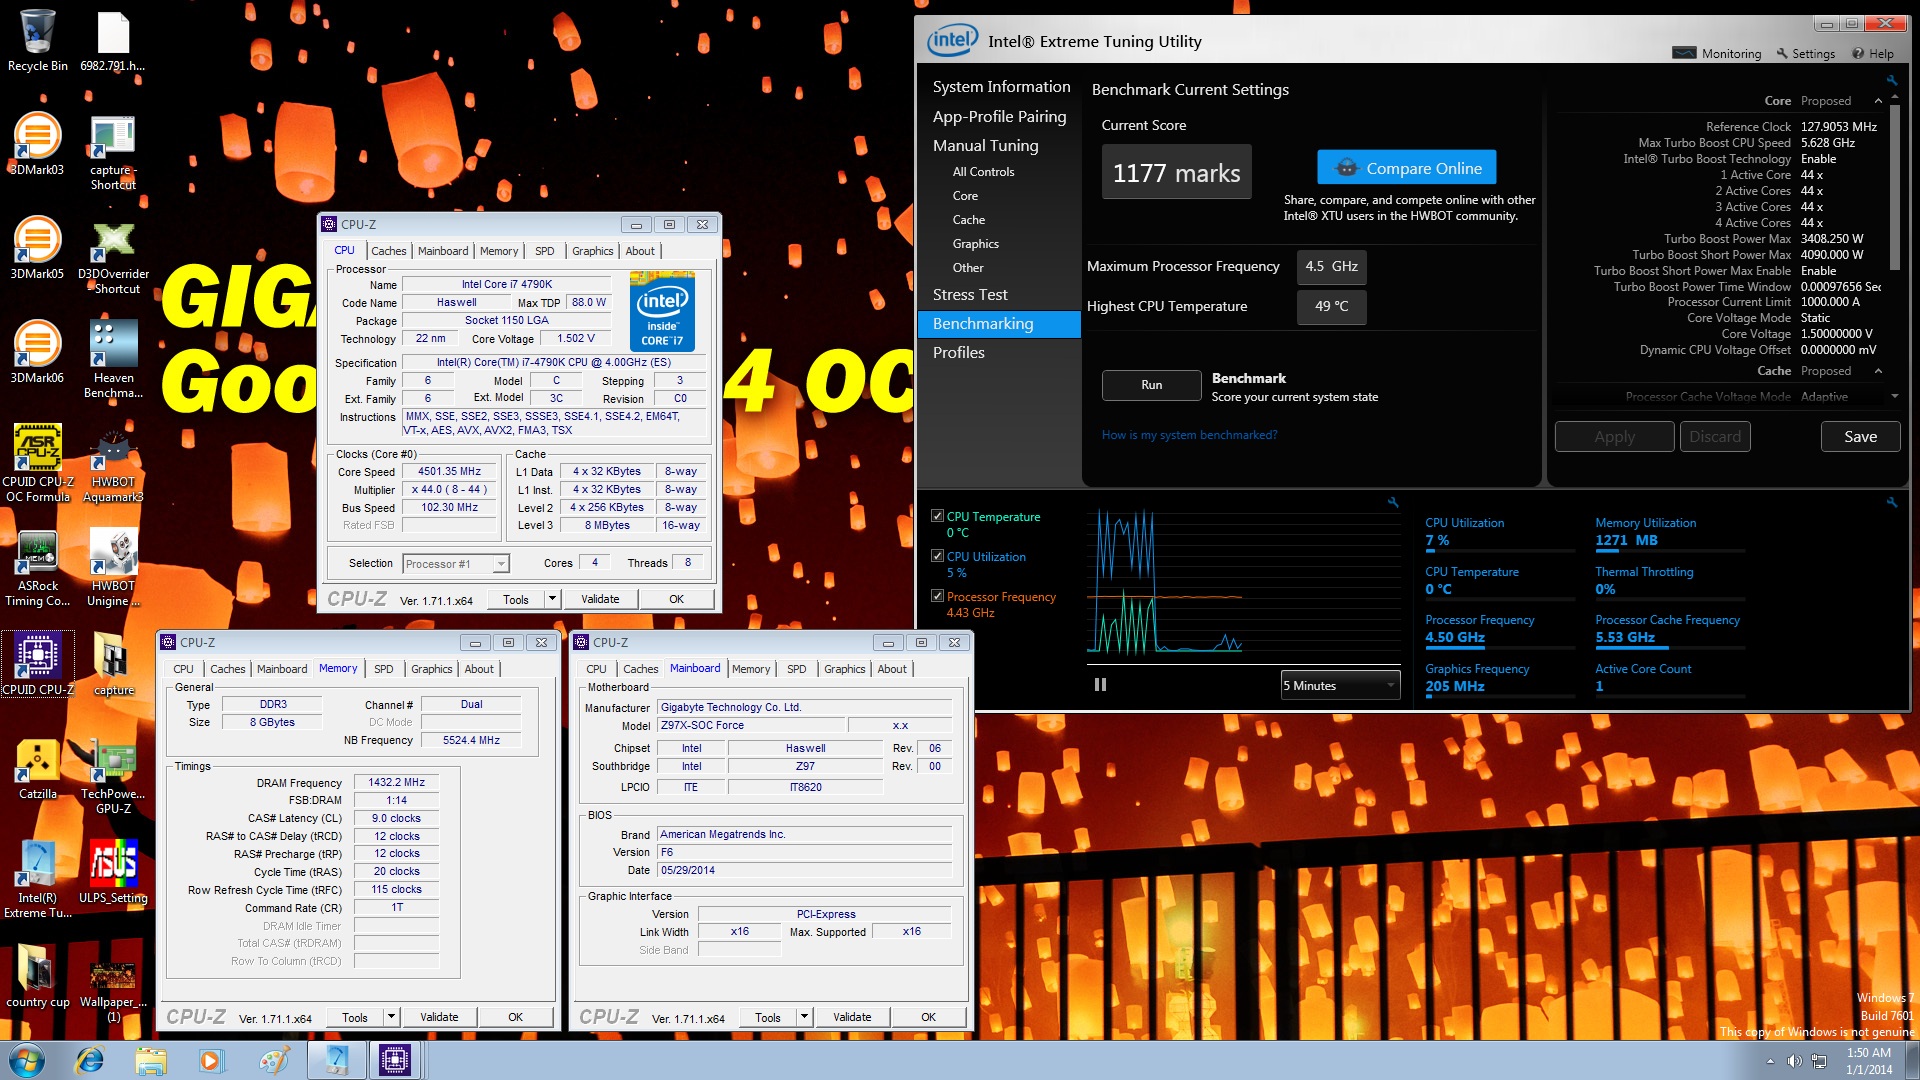
Task: Open the 5 Minutes time range dropdown
Action: click(x=1340, y=685)
